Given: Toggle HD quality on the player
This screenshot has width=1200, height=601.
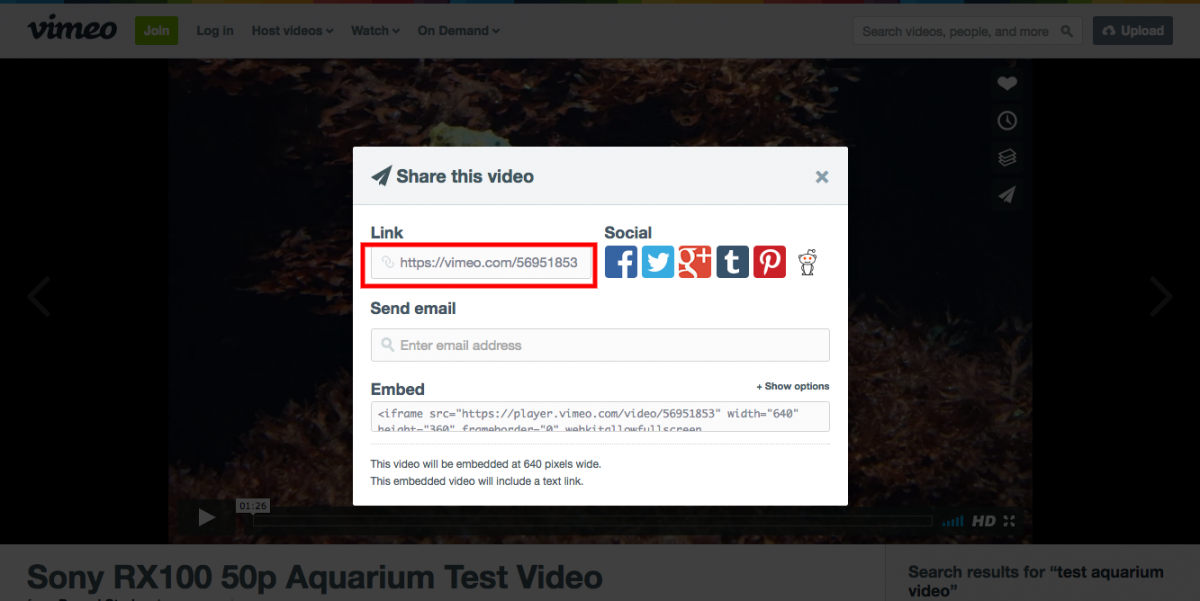Looking at the screenshot, I should (984, 521).
